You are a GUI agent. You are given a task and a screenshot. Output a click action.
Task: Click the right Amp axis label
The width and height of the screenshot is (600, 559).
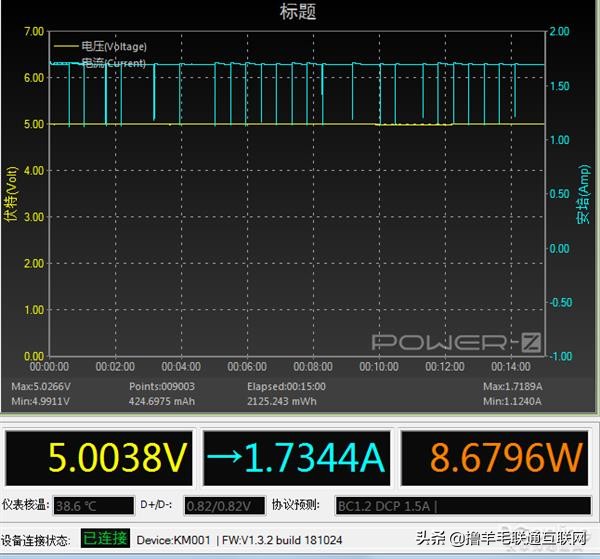584,195
